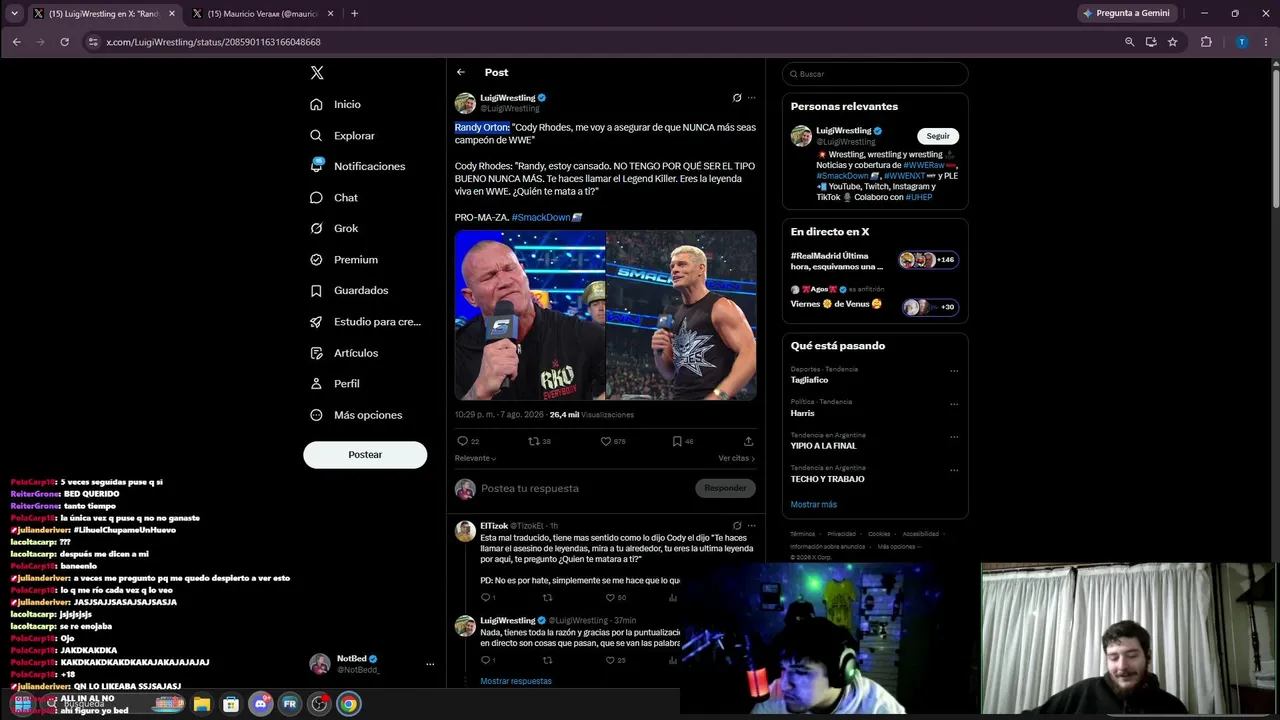The image size is (1280, 720).
Task: Open File Explorer from the taskbar
Action: (202, 704)
